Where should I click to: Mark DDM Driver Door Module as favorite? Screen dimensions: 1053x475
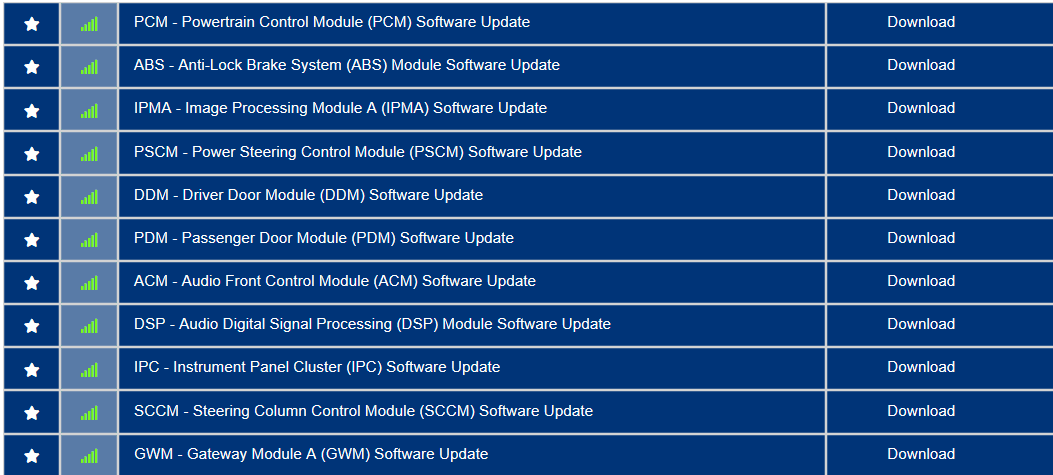[31, 197]
